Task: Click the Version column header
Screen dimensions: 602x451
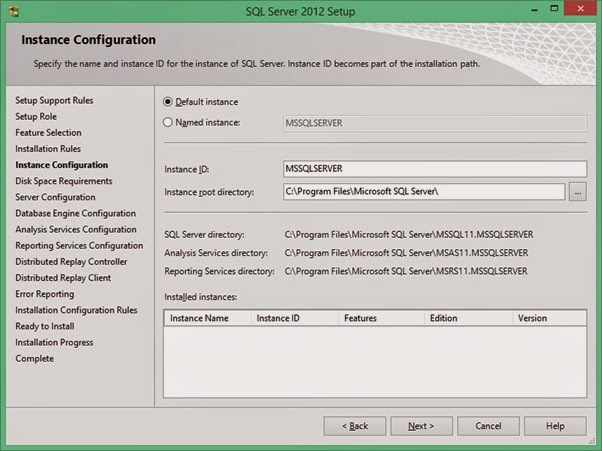Action: coord(549,318)
